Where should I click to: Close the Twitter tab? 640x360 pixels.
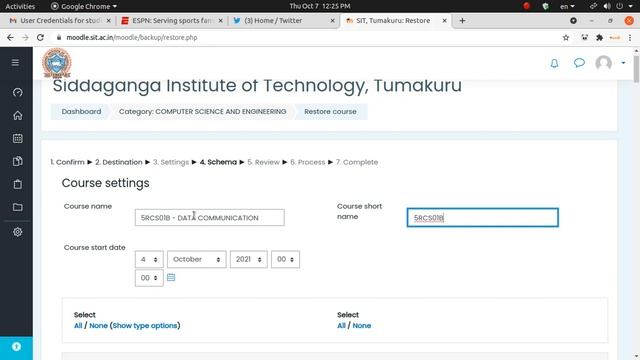click(x=333, y=20)
